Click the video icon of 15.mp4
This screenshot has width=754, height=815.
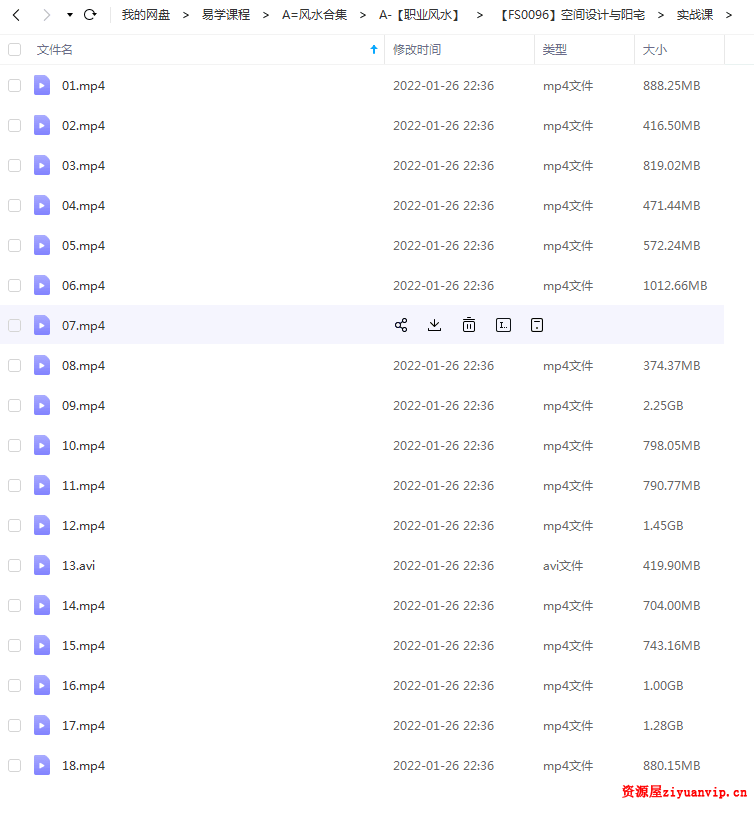pyautogui.click(x=42, y=646)
